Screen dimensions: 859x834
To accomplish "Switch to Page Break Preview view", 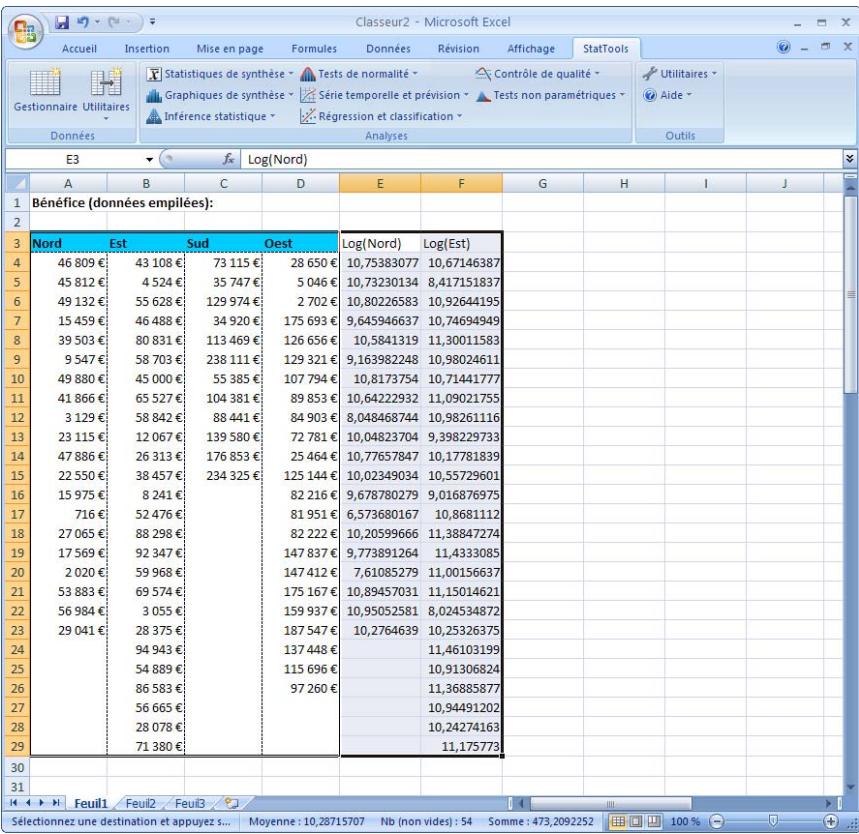I will (652, 819).
